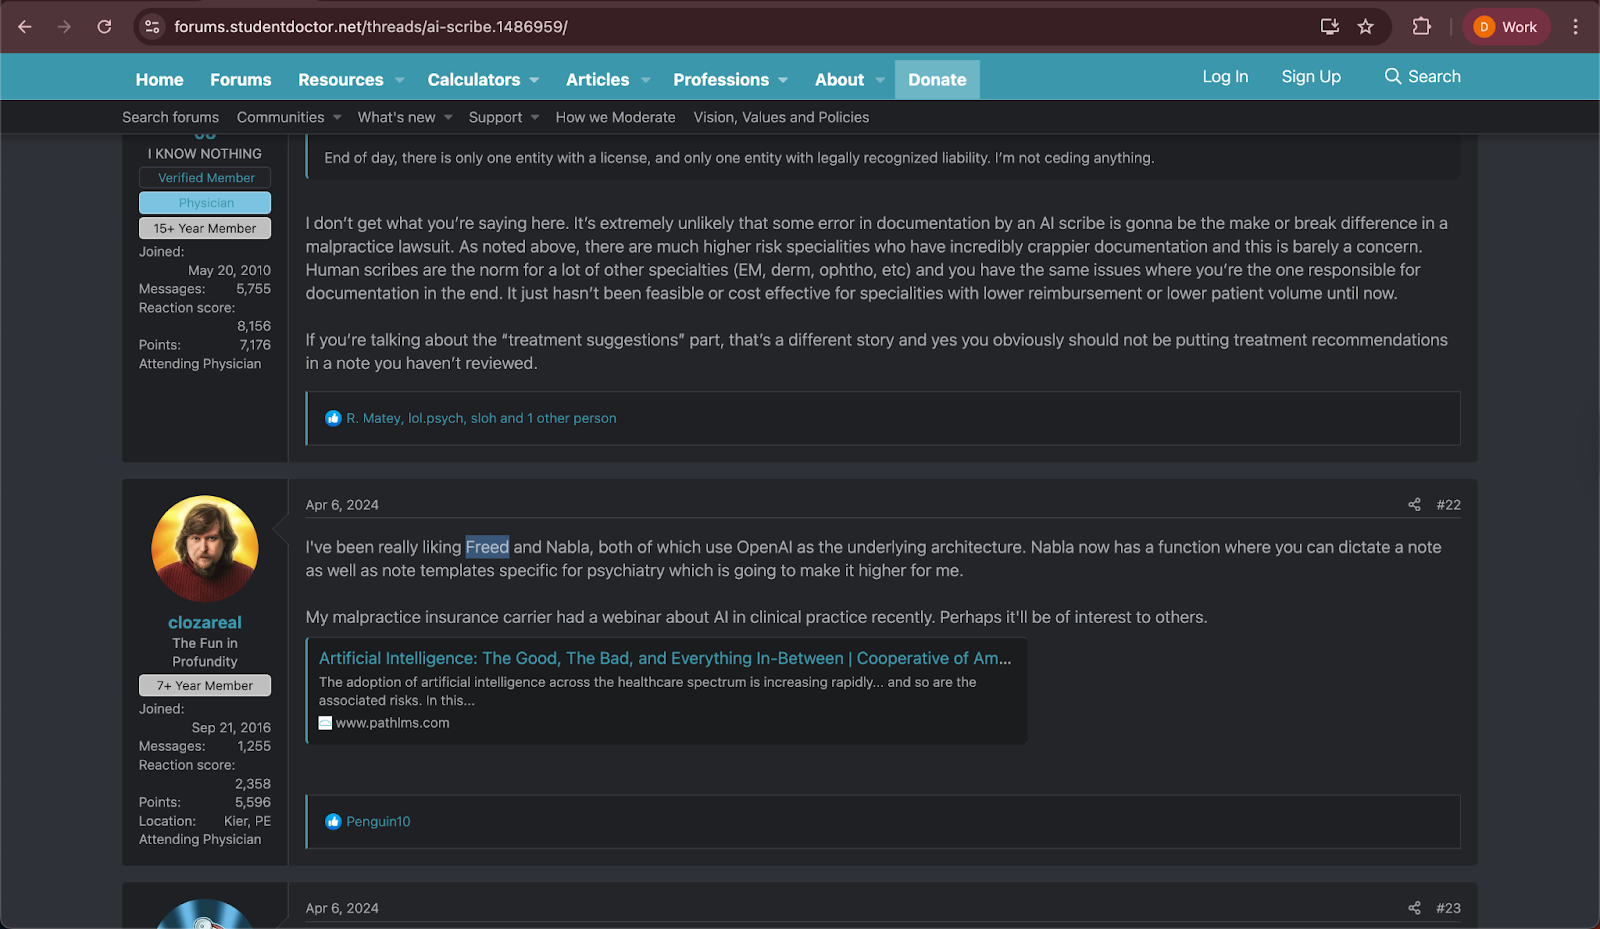Click the browser forward arrow
This screenshot has height=929, width=1600.
click(x=64, y=27)
